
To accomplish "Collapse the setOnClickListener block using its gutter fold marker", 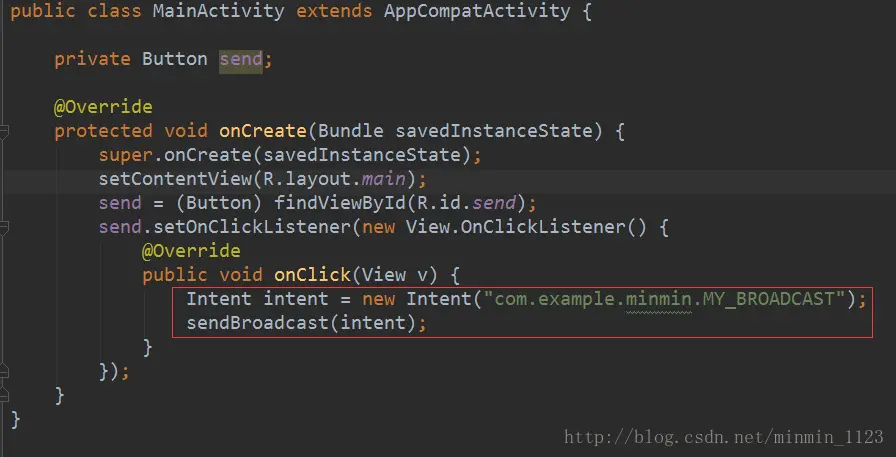I will (3, 227).
